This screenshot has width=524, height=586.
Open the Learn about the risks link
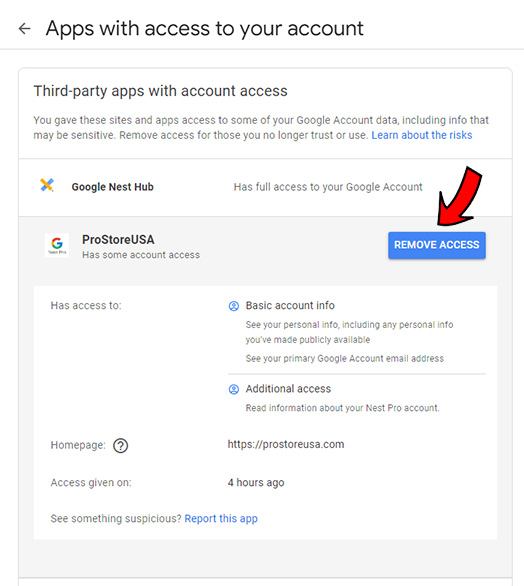click(x=422, y=135)
